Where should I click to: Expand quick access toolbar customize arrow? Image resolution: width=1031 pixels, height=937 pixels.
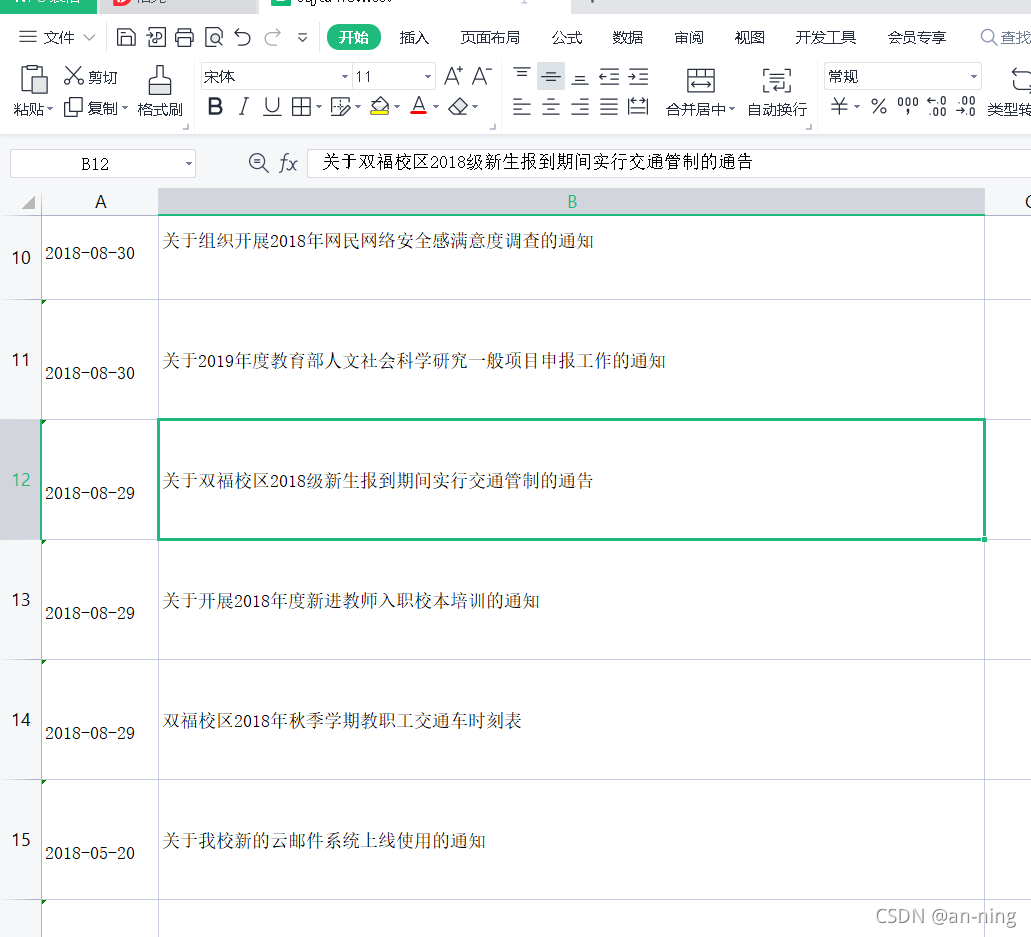tap(302, 37)
